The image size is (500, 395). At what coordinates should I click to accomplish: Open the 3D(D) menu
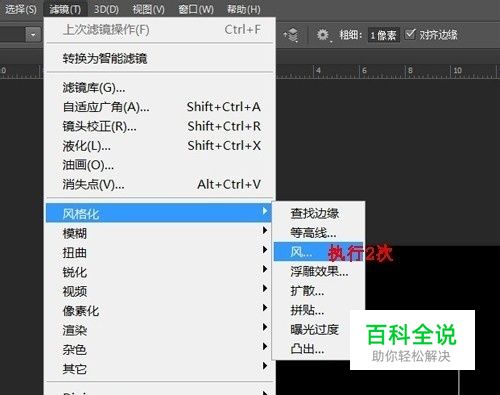pyautogui.click(x=106, y=9)
